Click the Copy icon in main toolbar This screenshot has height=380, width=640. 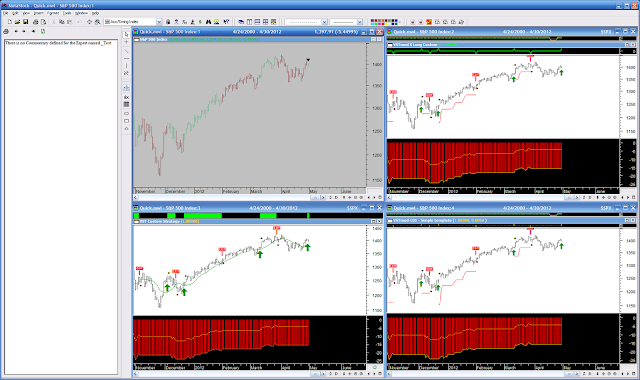tap(62, 22)
